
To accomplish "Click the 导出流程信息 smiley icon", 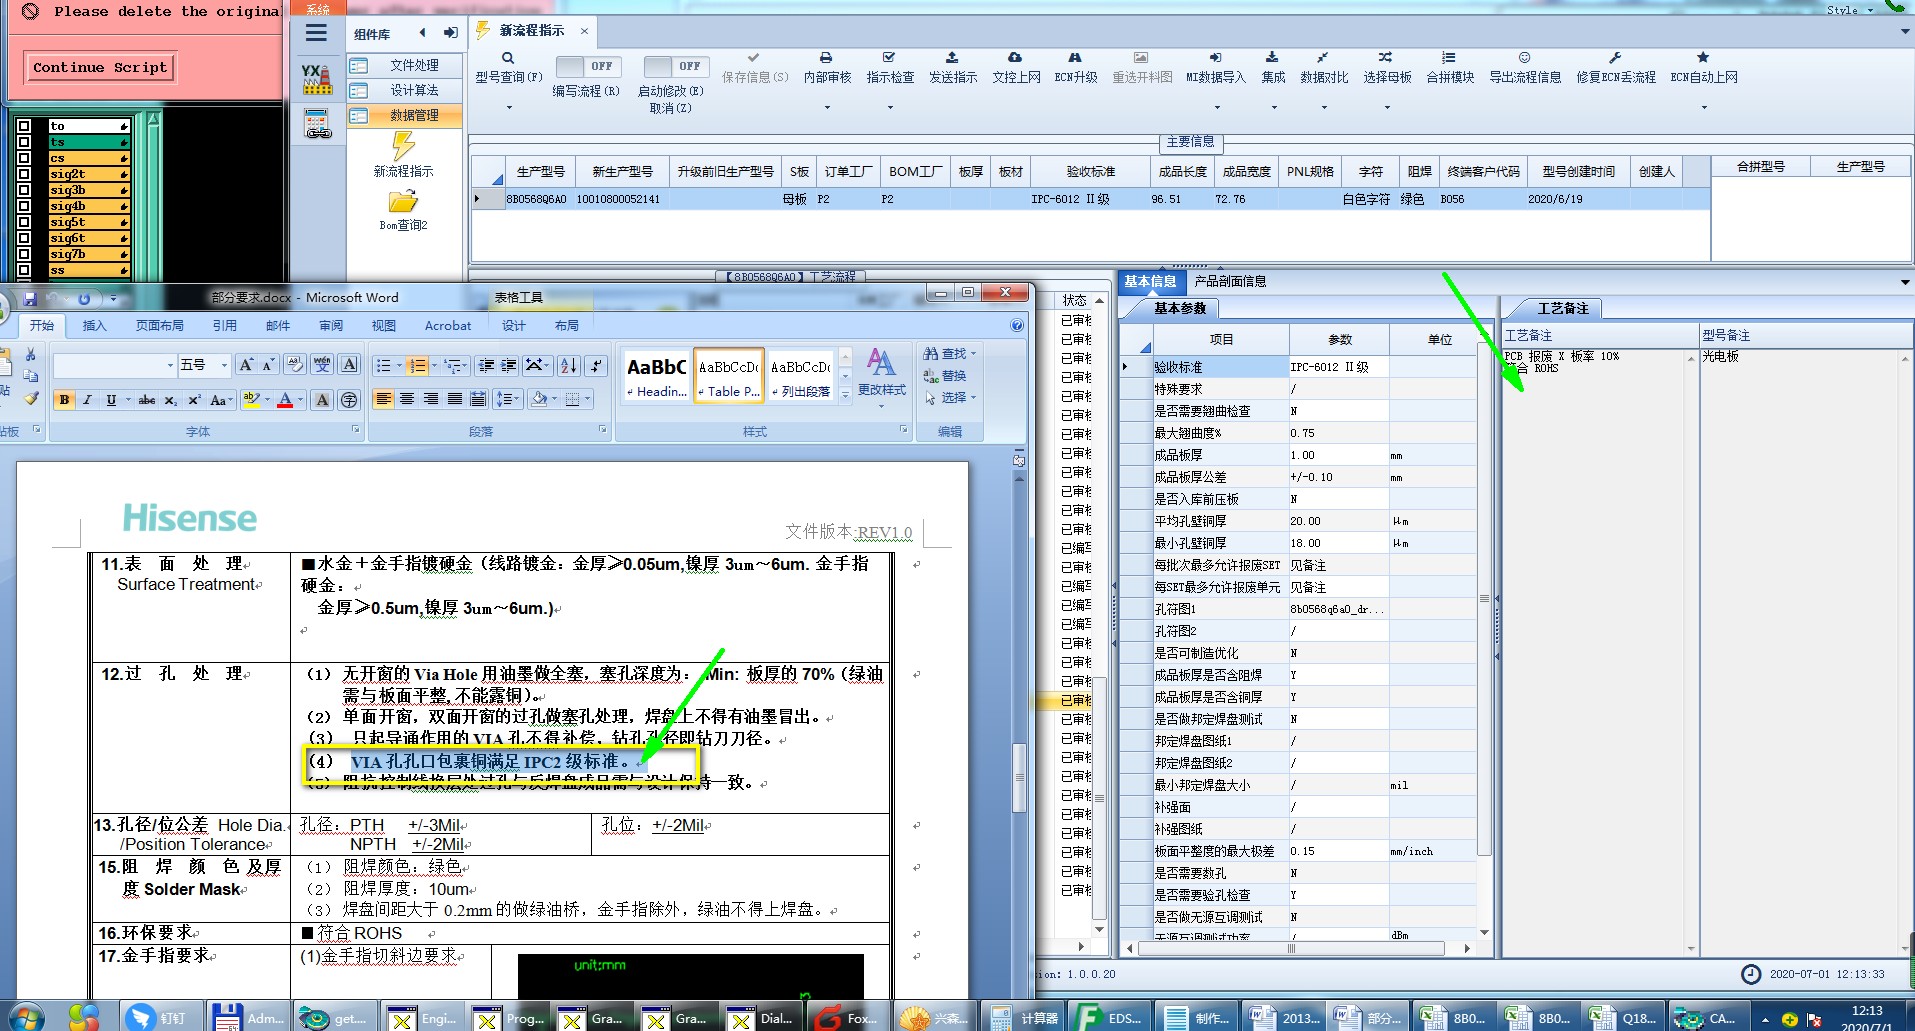I will point(1524,58).
